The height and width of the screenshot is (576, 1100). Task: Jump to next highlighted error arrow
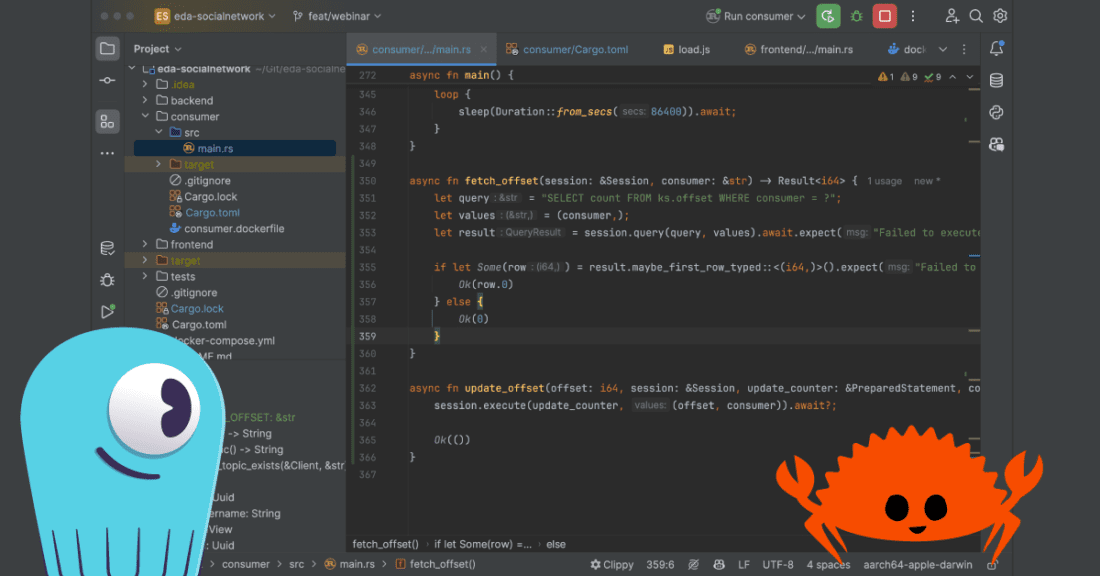pos(970,76)
